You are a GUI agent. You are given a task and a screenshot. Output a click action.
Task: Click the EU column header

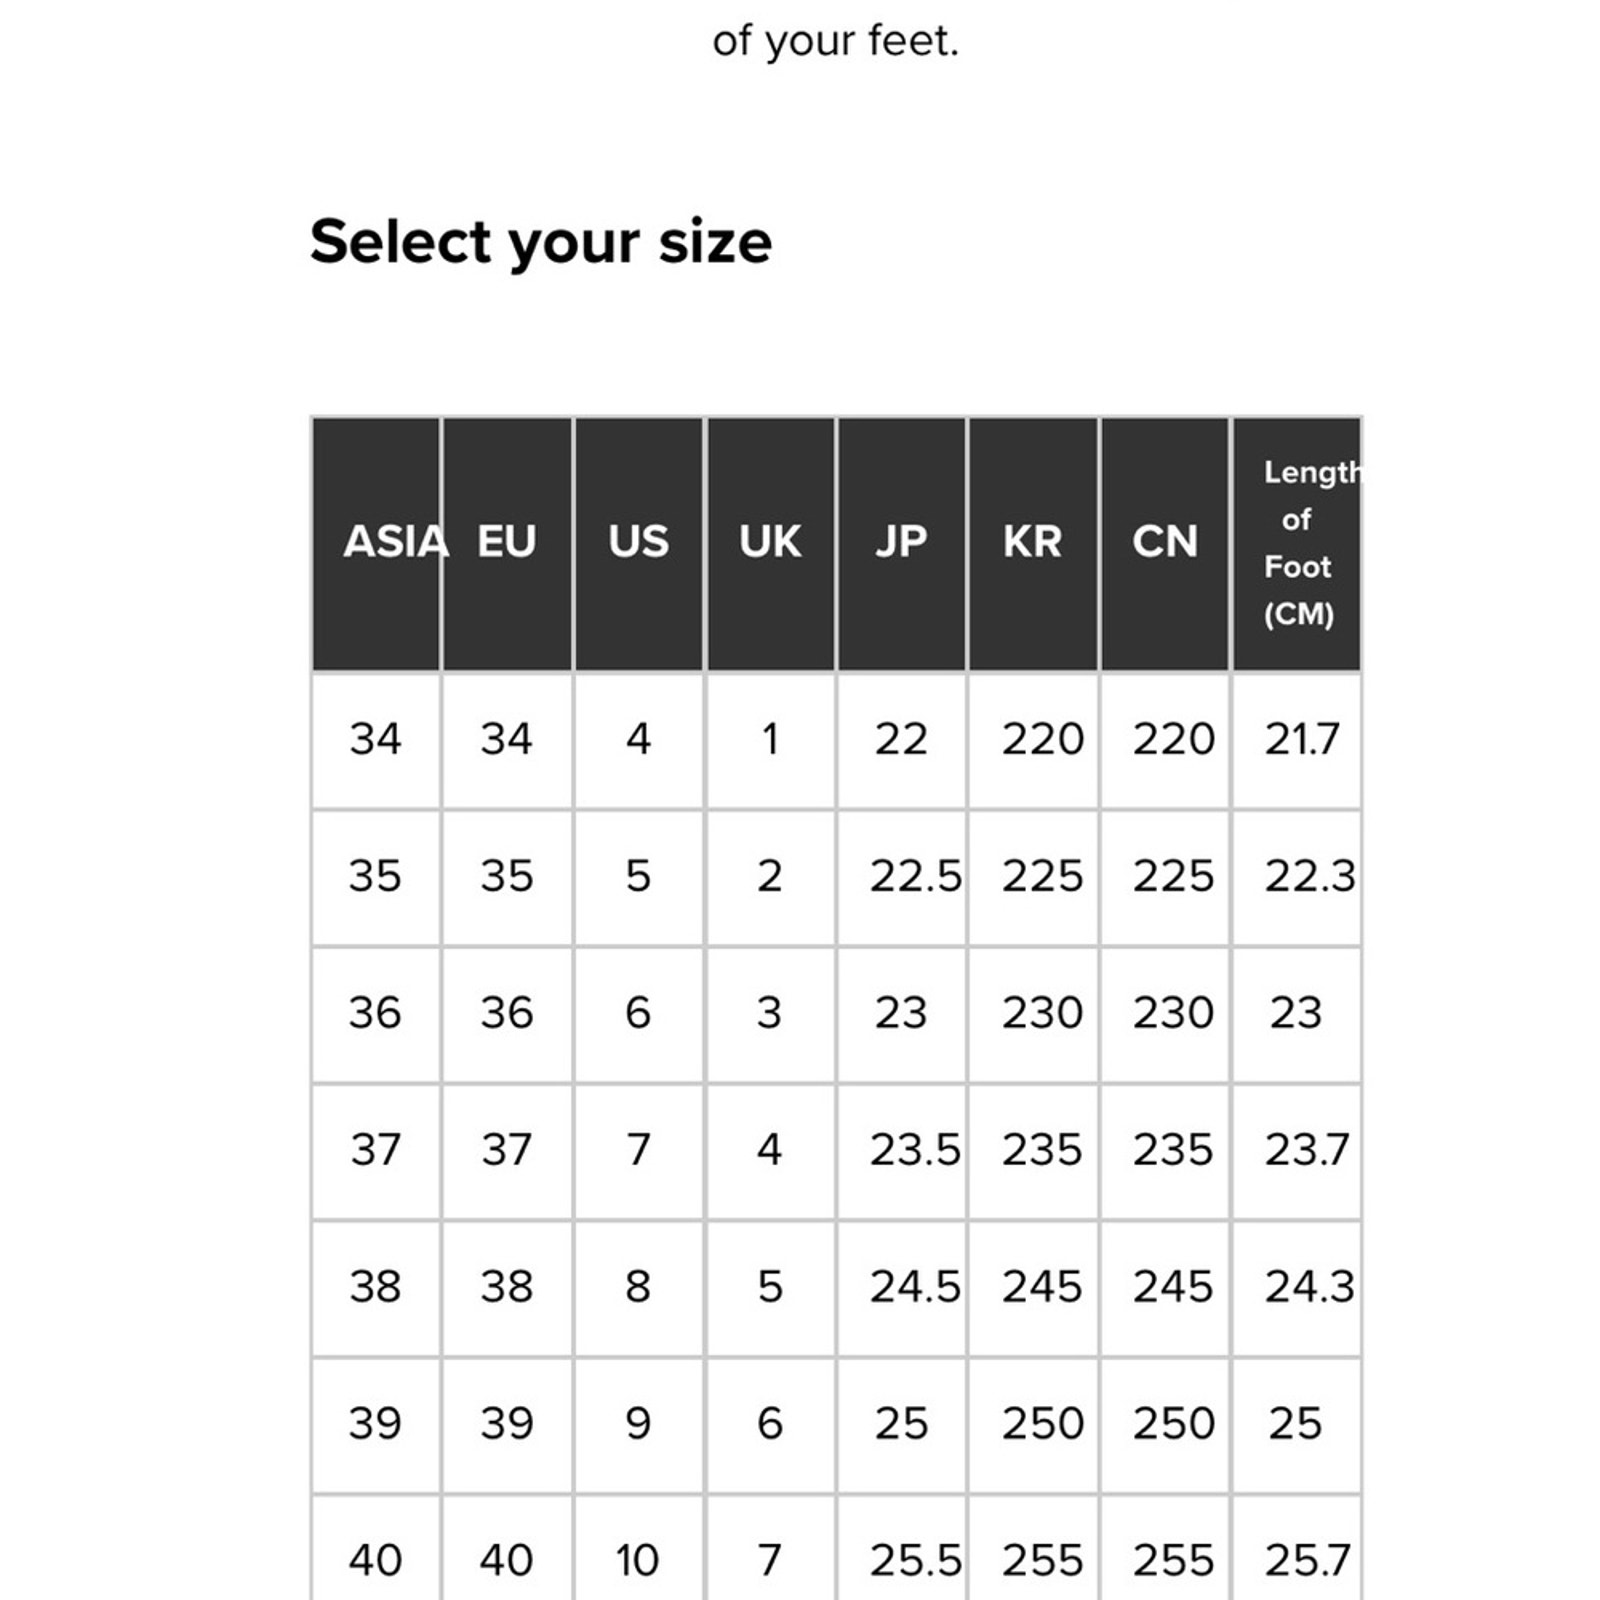507,543
